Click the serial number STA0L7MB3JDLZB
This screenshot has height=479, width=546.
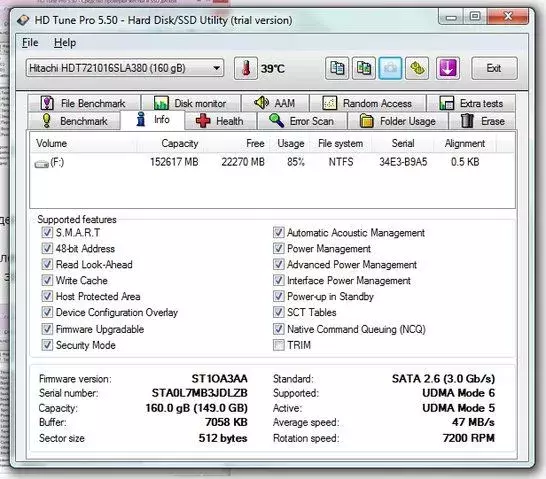(200, 393)
